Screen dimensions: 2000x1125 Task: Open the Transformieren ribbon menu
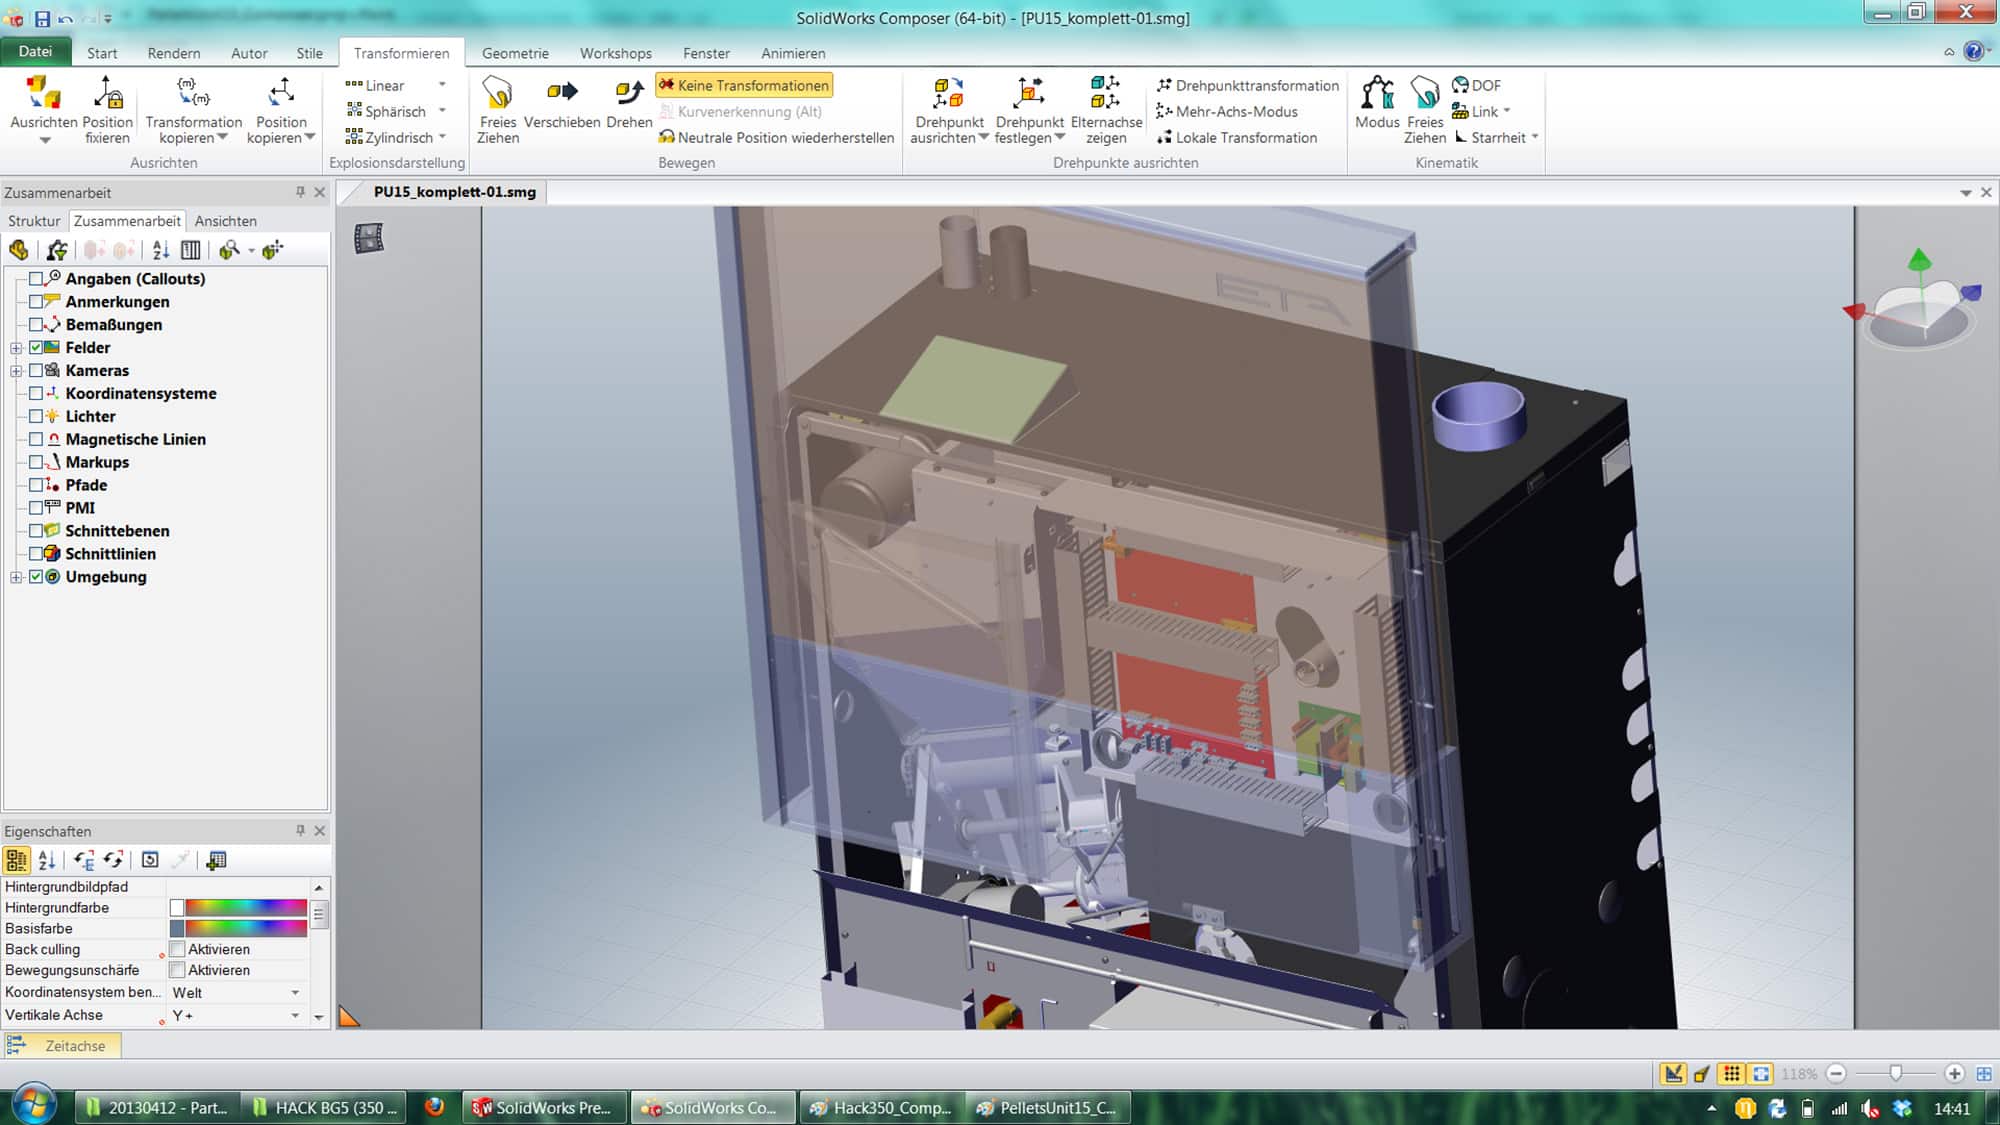click(400, 52)
